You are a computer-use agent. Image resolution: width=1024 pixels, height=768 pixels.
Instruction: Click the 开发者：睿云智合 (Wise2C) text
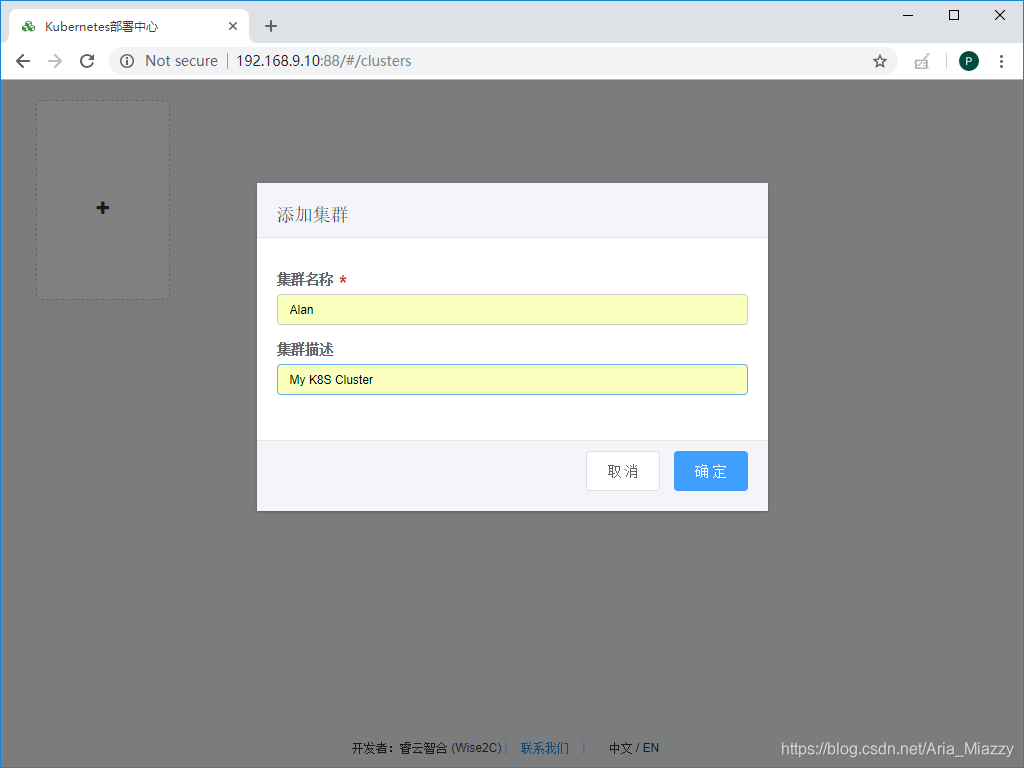pyautogui.click(x=426, y=748)
